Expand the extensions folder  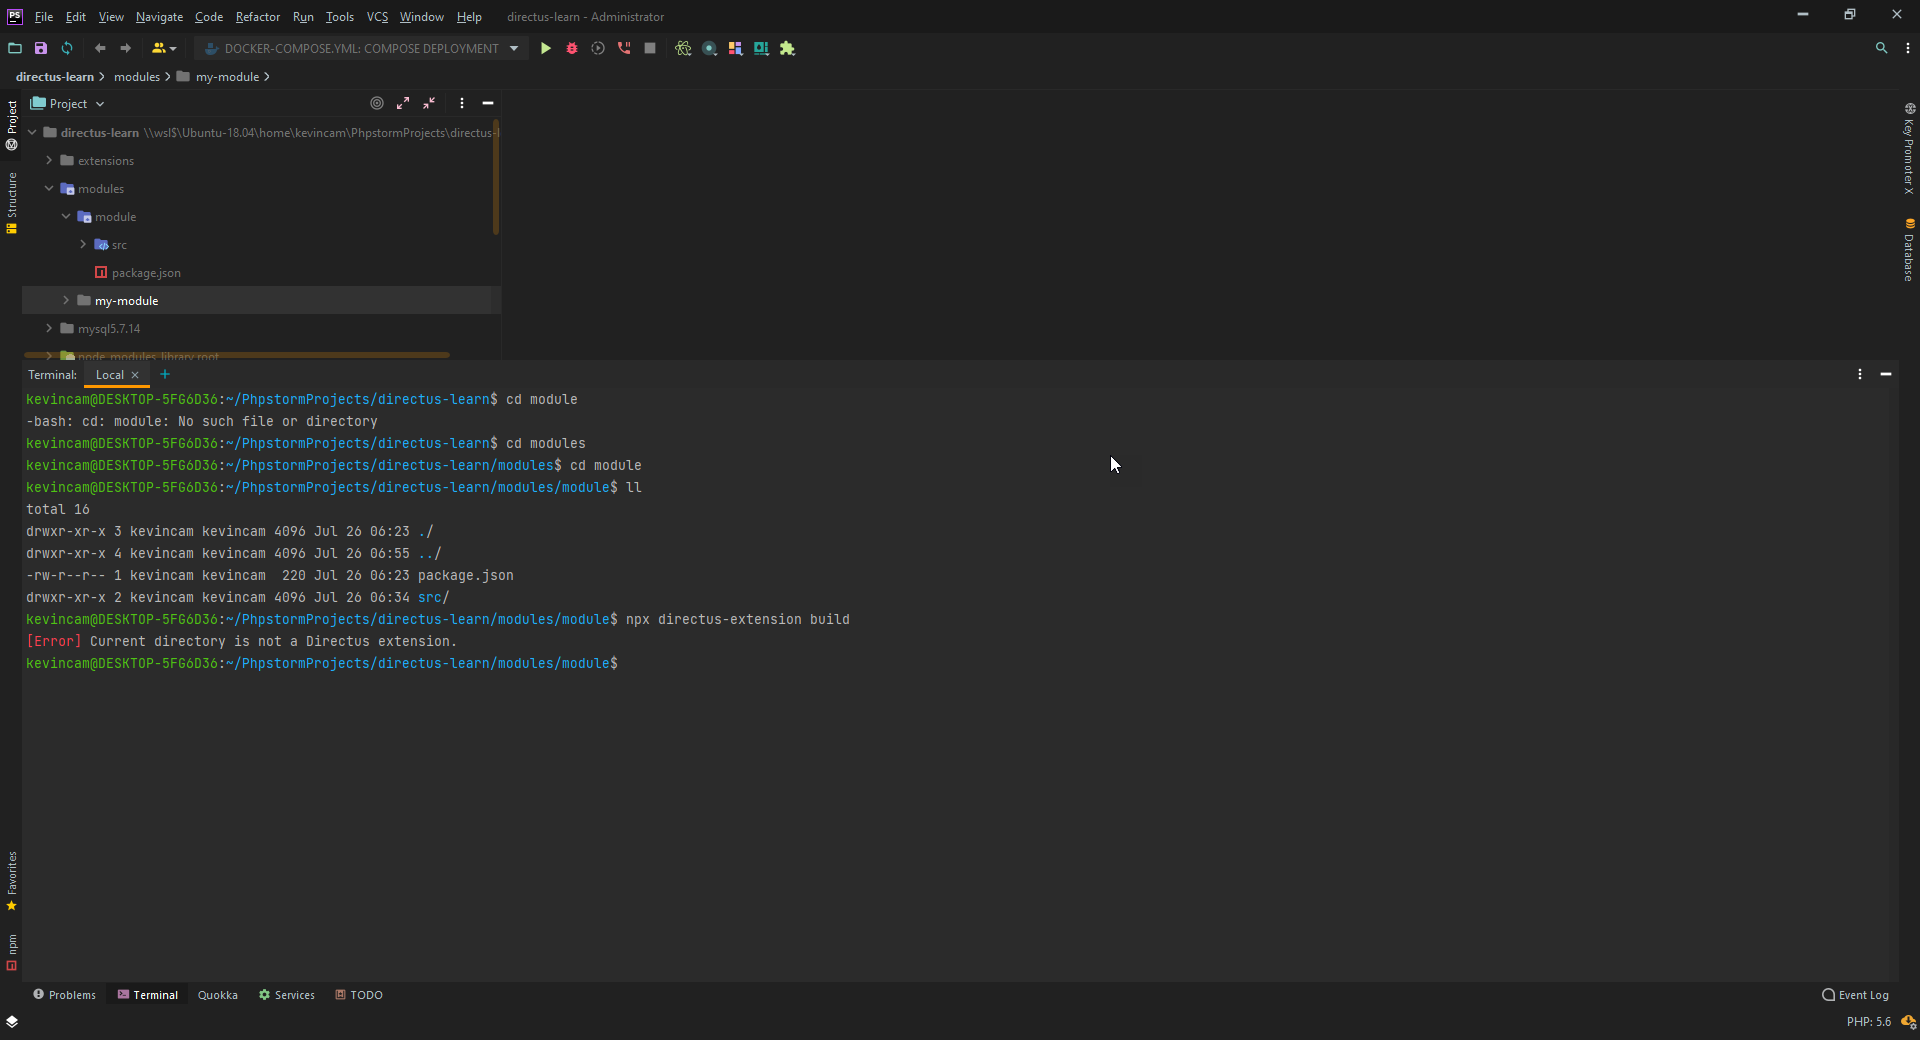[x=47, y=160]
